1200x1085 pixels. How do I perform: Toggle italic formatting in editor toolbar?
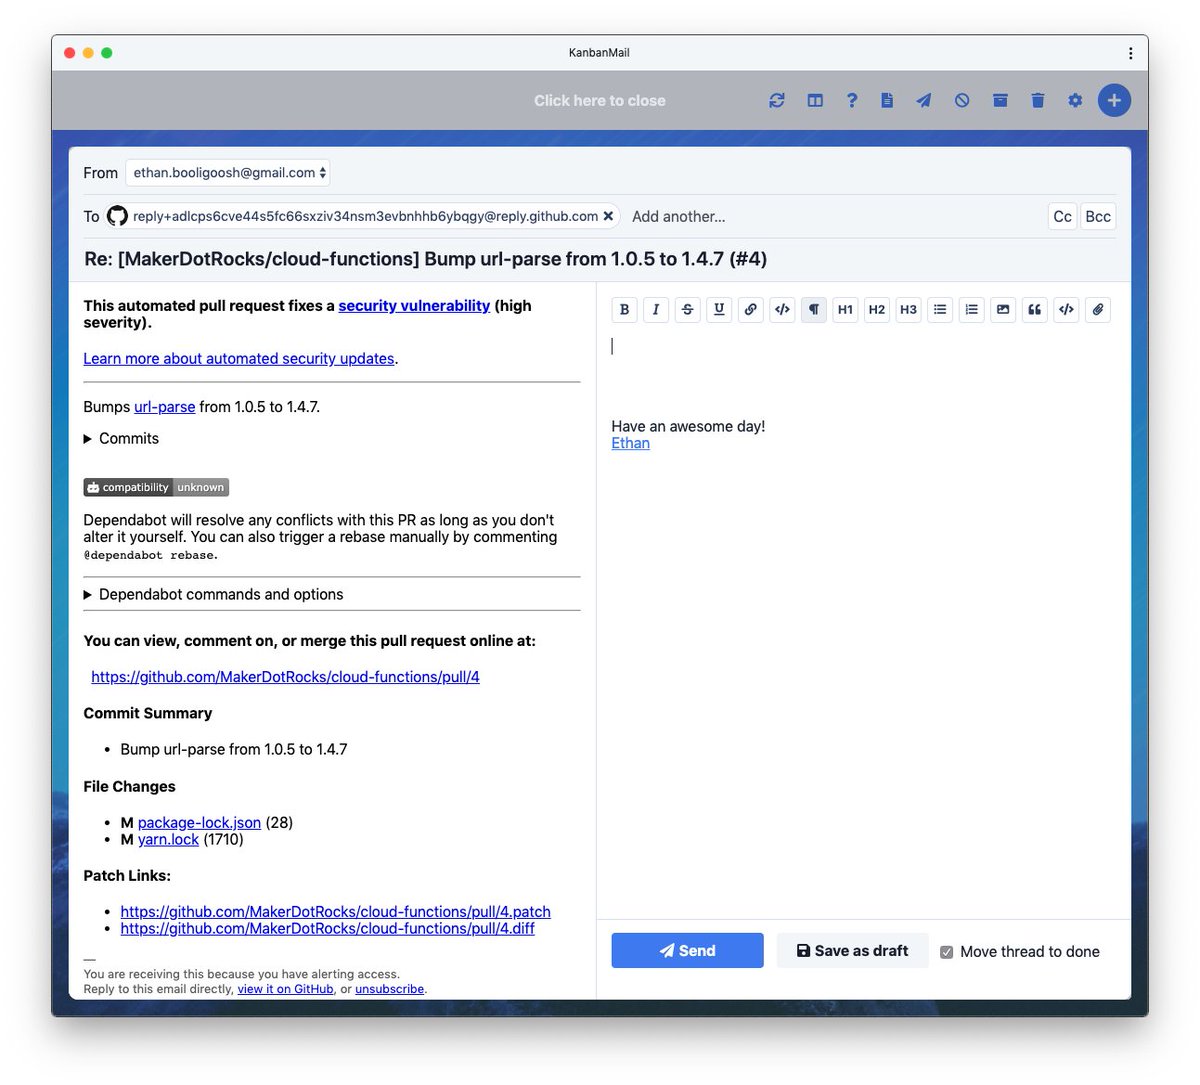(656, 310)
